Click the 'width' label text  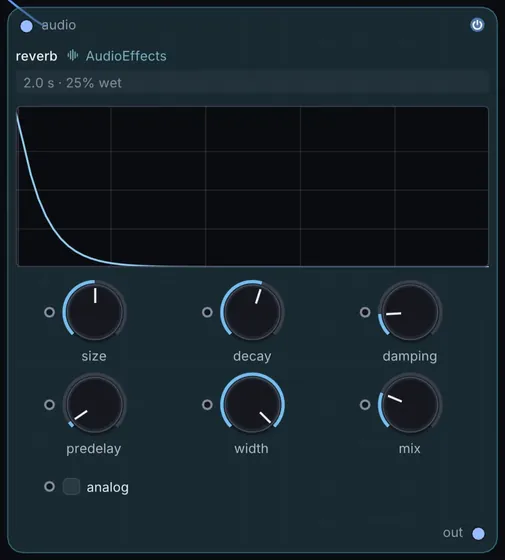[251, 449]
